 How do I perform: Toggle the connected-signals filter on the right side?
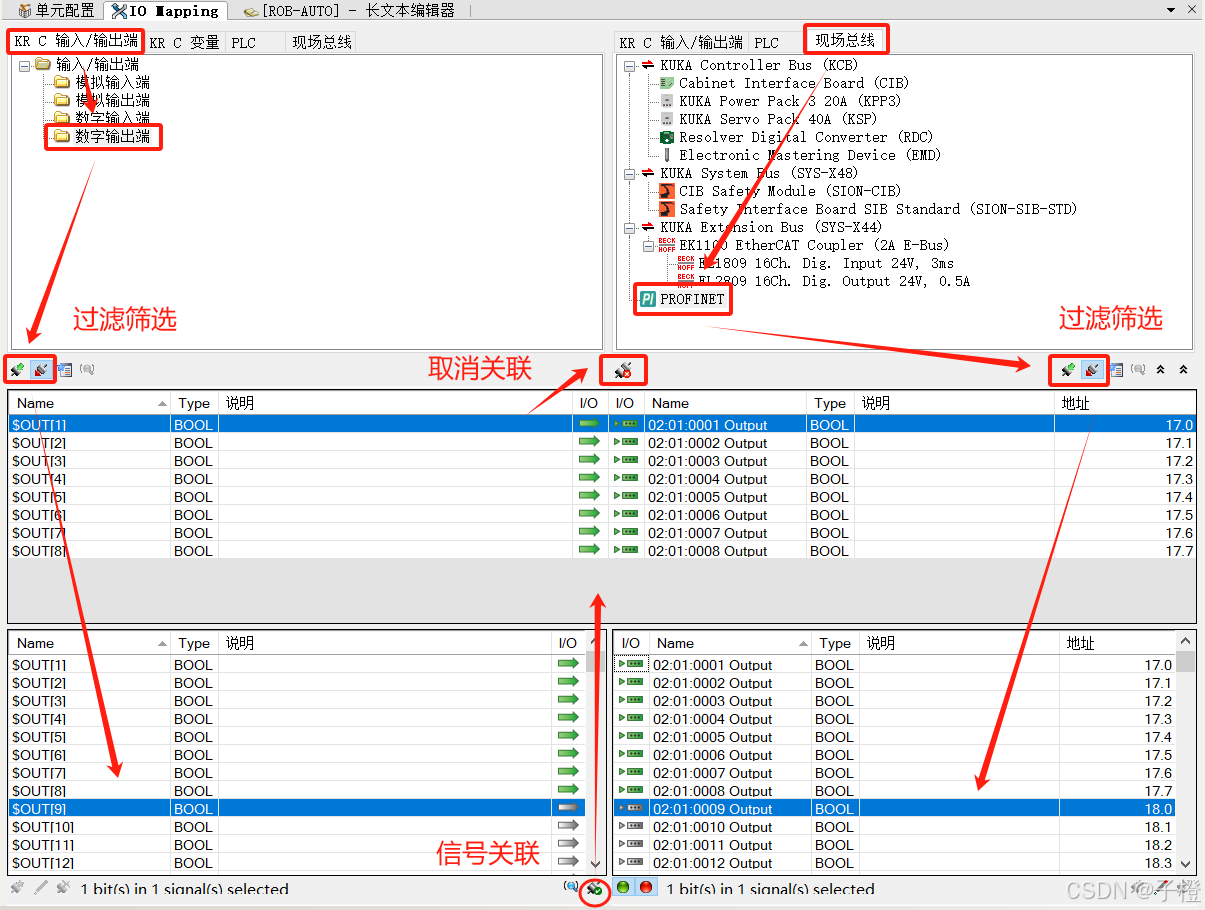[1068, 370]
